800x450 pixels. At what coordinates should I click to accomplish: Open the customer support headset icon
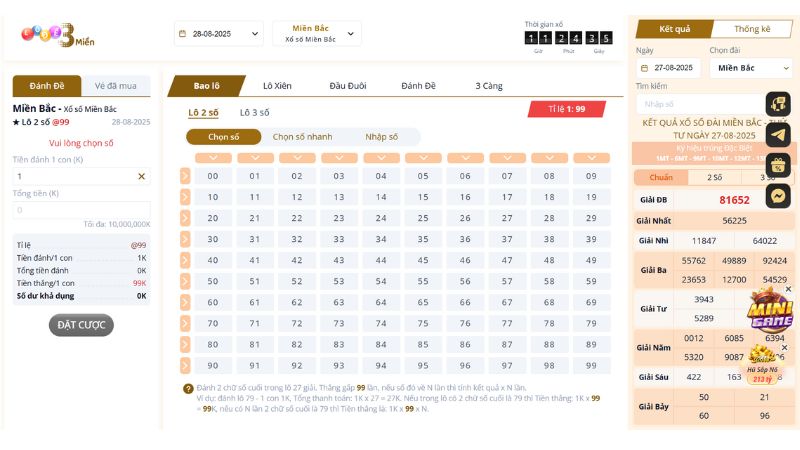click(778, 103)
